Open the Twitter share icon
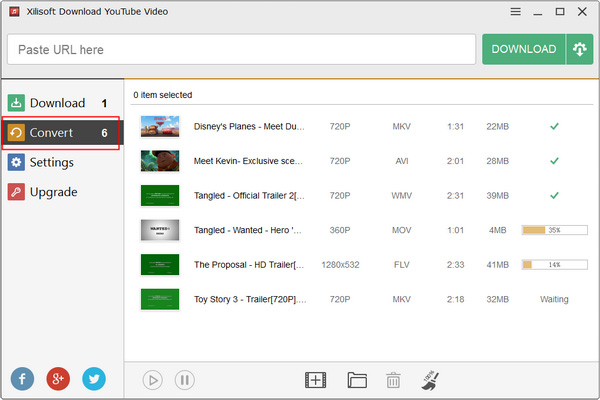This screenshot has width=600, height=400. point(94,379)
